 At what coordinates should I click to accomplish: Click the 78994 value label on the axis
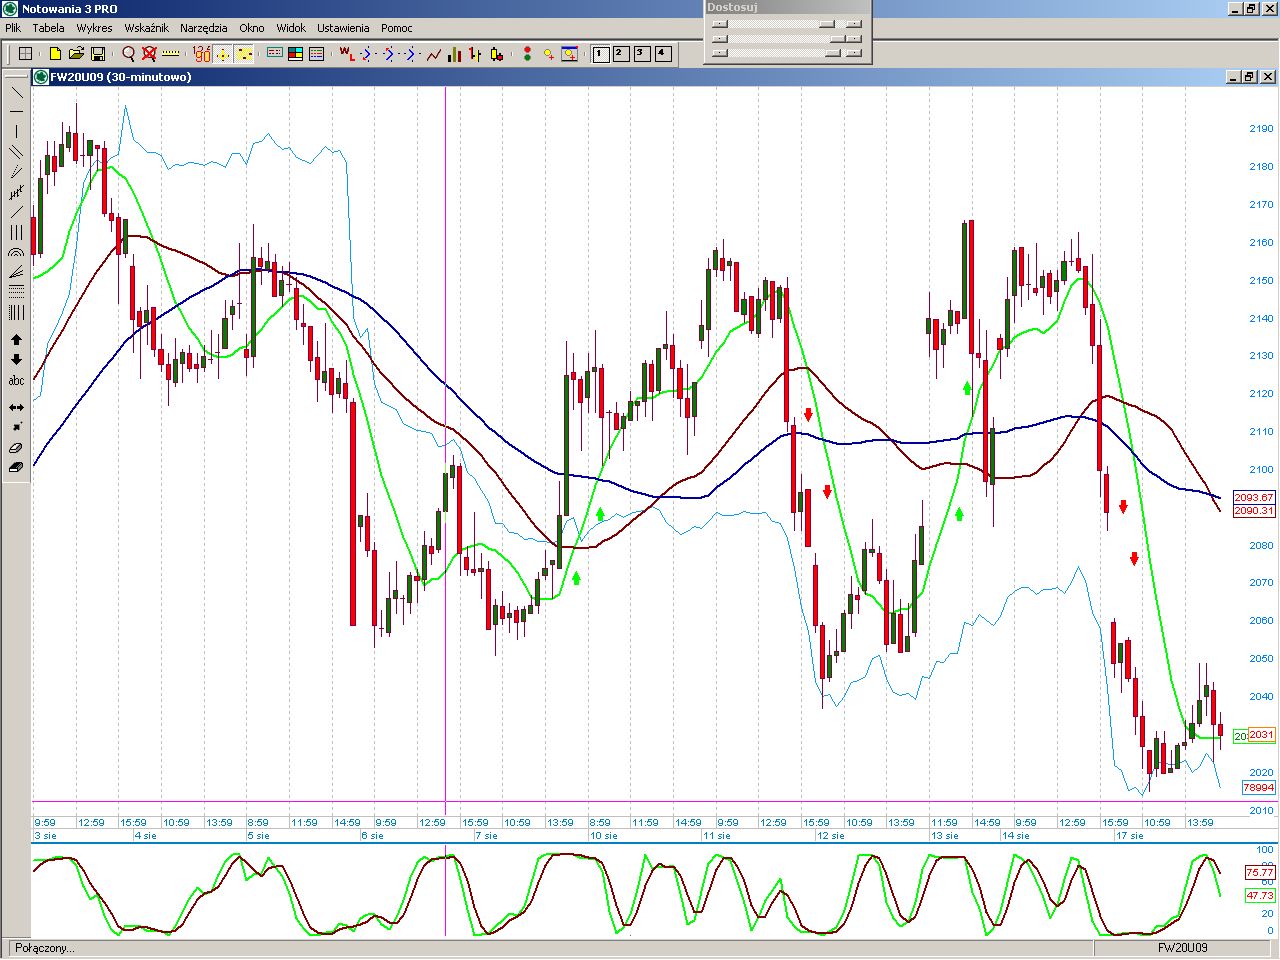pyautogui.click(x=1258, y=788)
